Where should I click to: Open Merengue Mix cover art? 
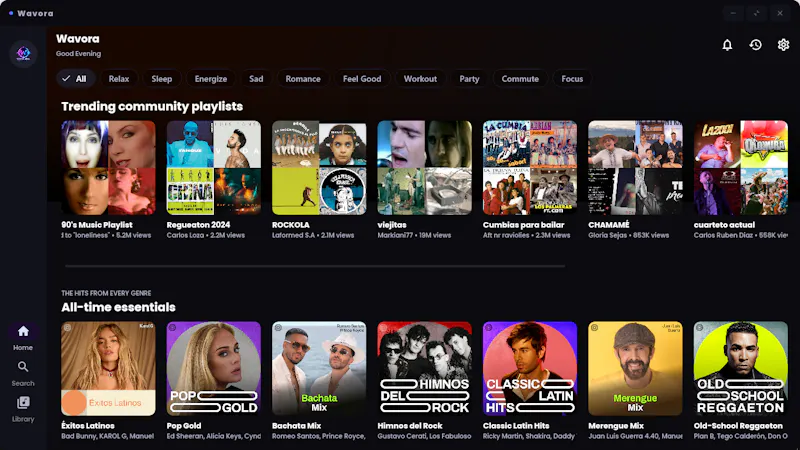[x=635, y=368]
